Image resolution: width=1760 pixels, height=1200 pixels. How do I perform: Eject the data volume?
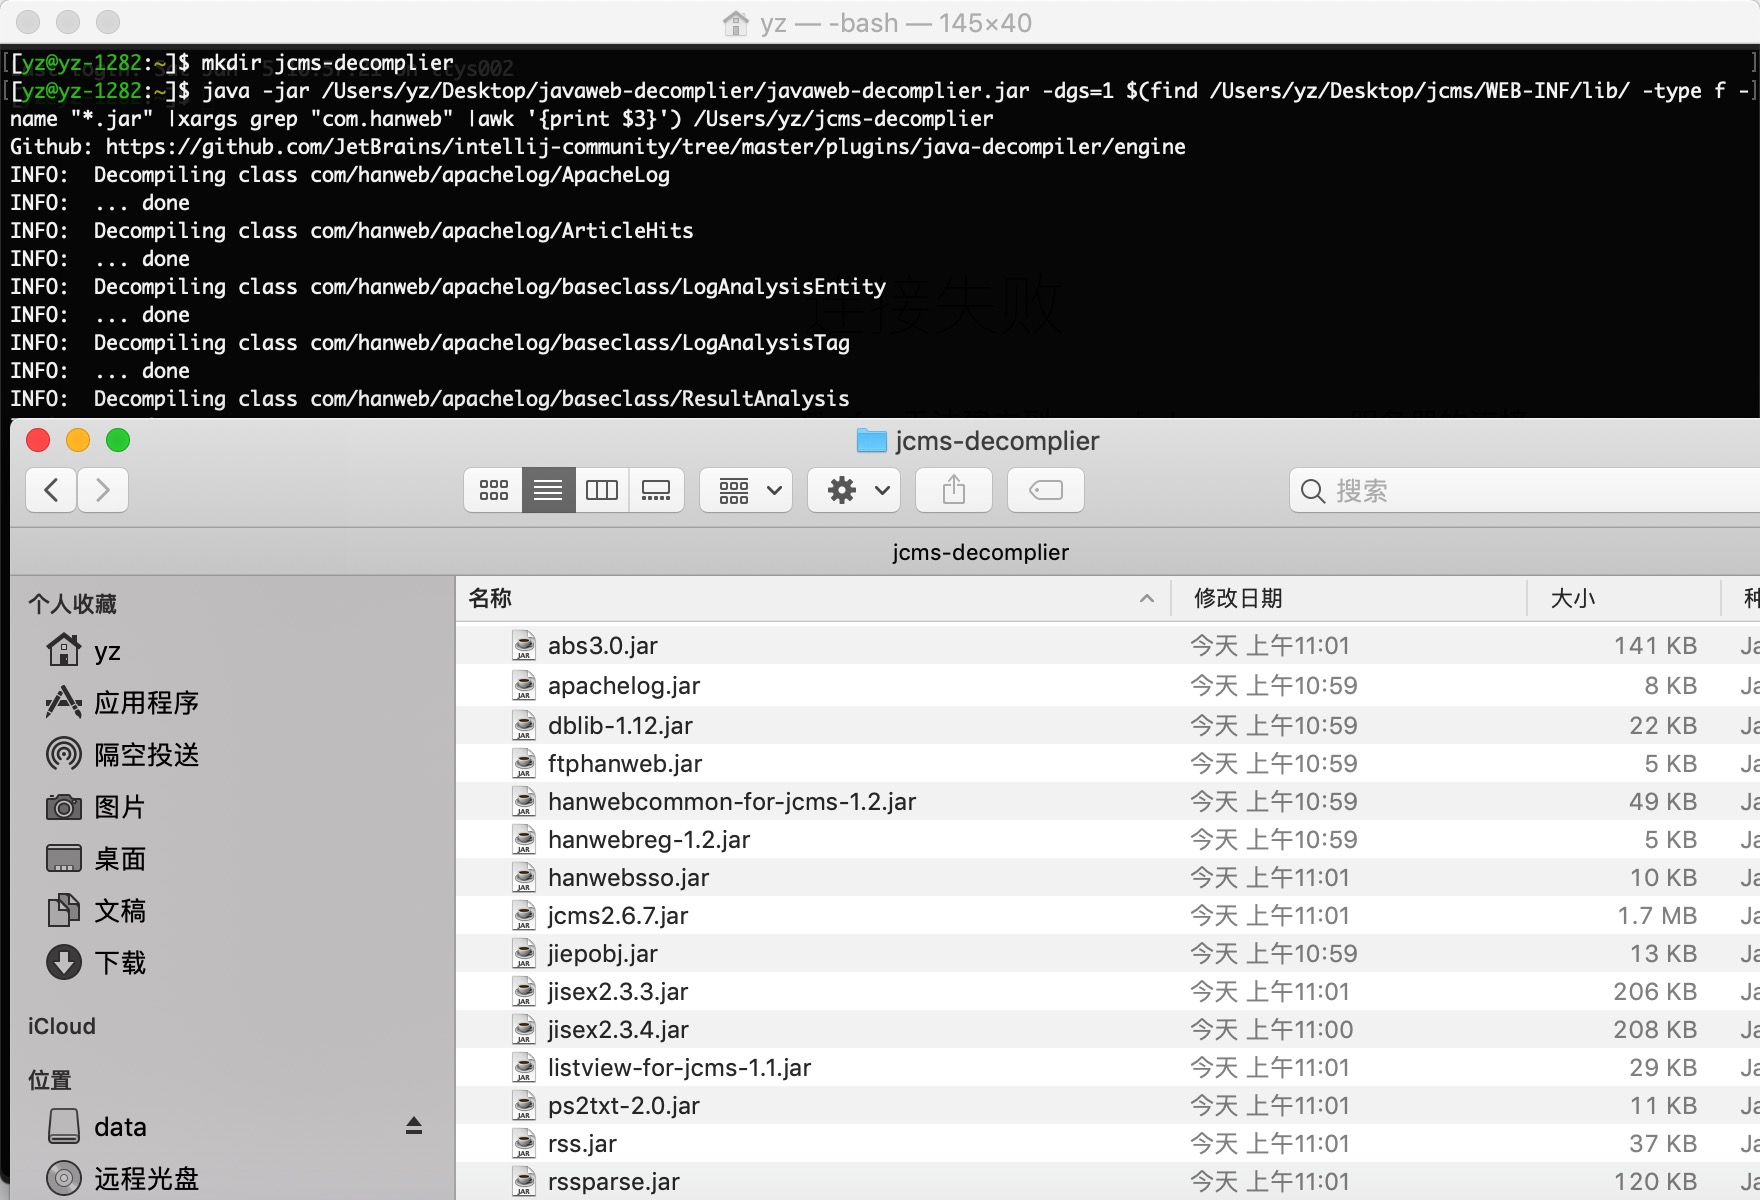414,1126
